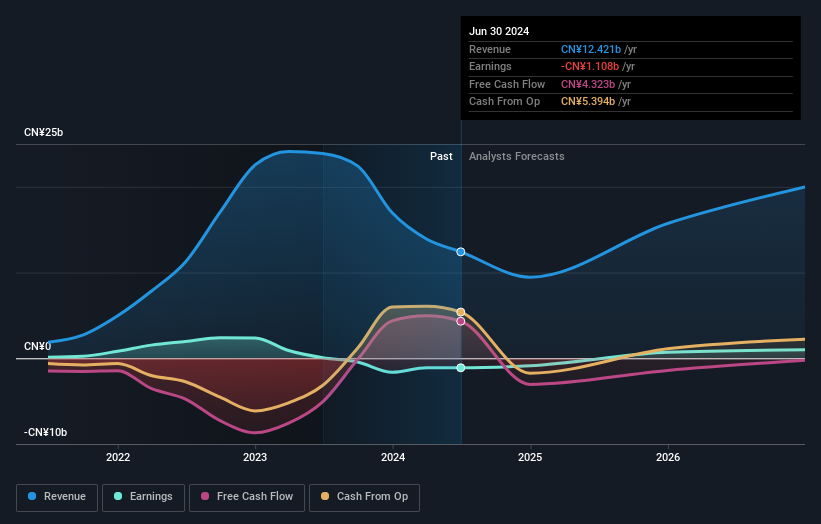Toggle the Cash From Op legend button
This screenshot has height=524, width=821.
point(364,497)
